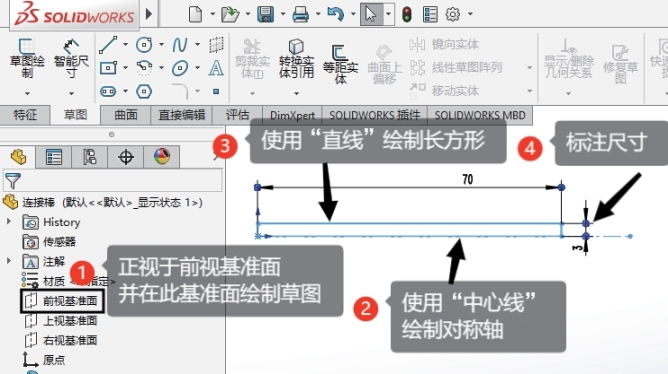The width and height of the screenshot is (668, 374).
Task: Expand the History tree node
Action: click(x=9, y=222)
